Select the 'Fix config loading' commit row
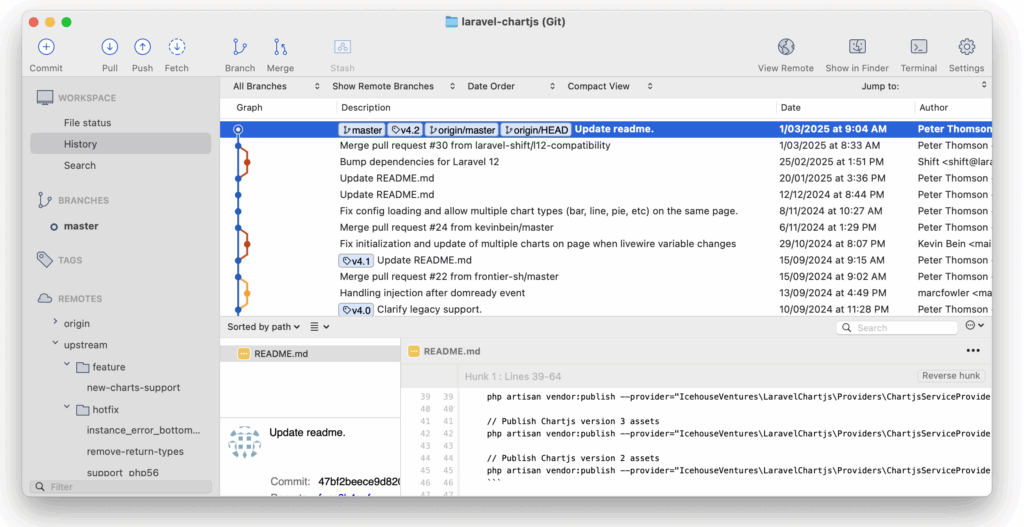1024x527 pixels. coord(605,211)
